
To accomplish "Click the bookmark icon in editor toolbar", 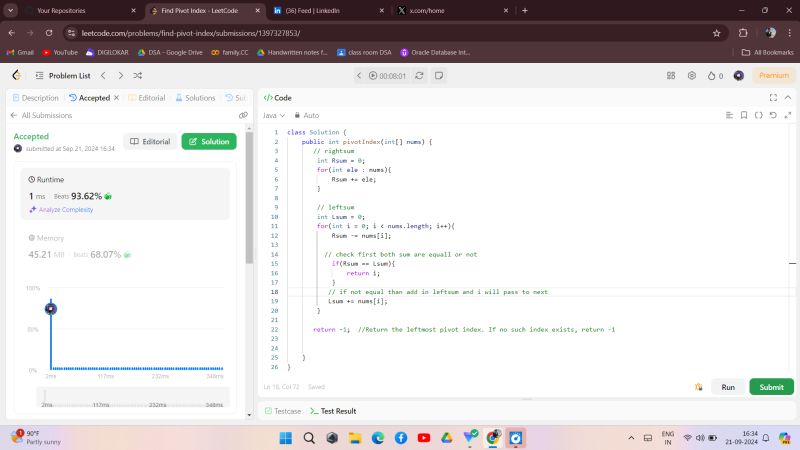I will pos(744,115).
